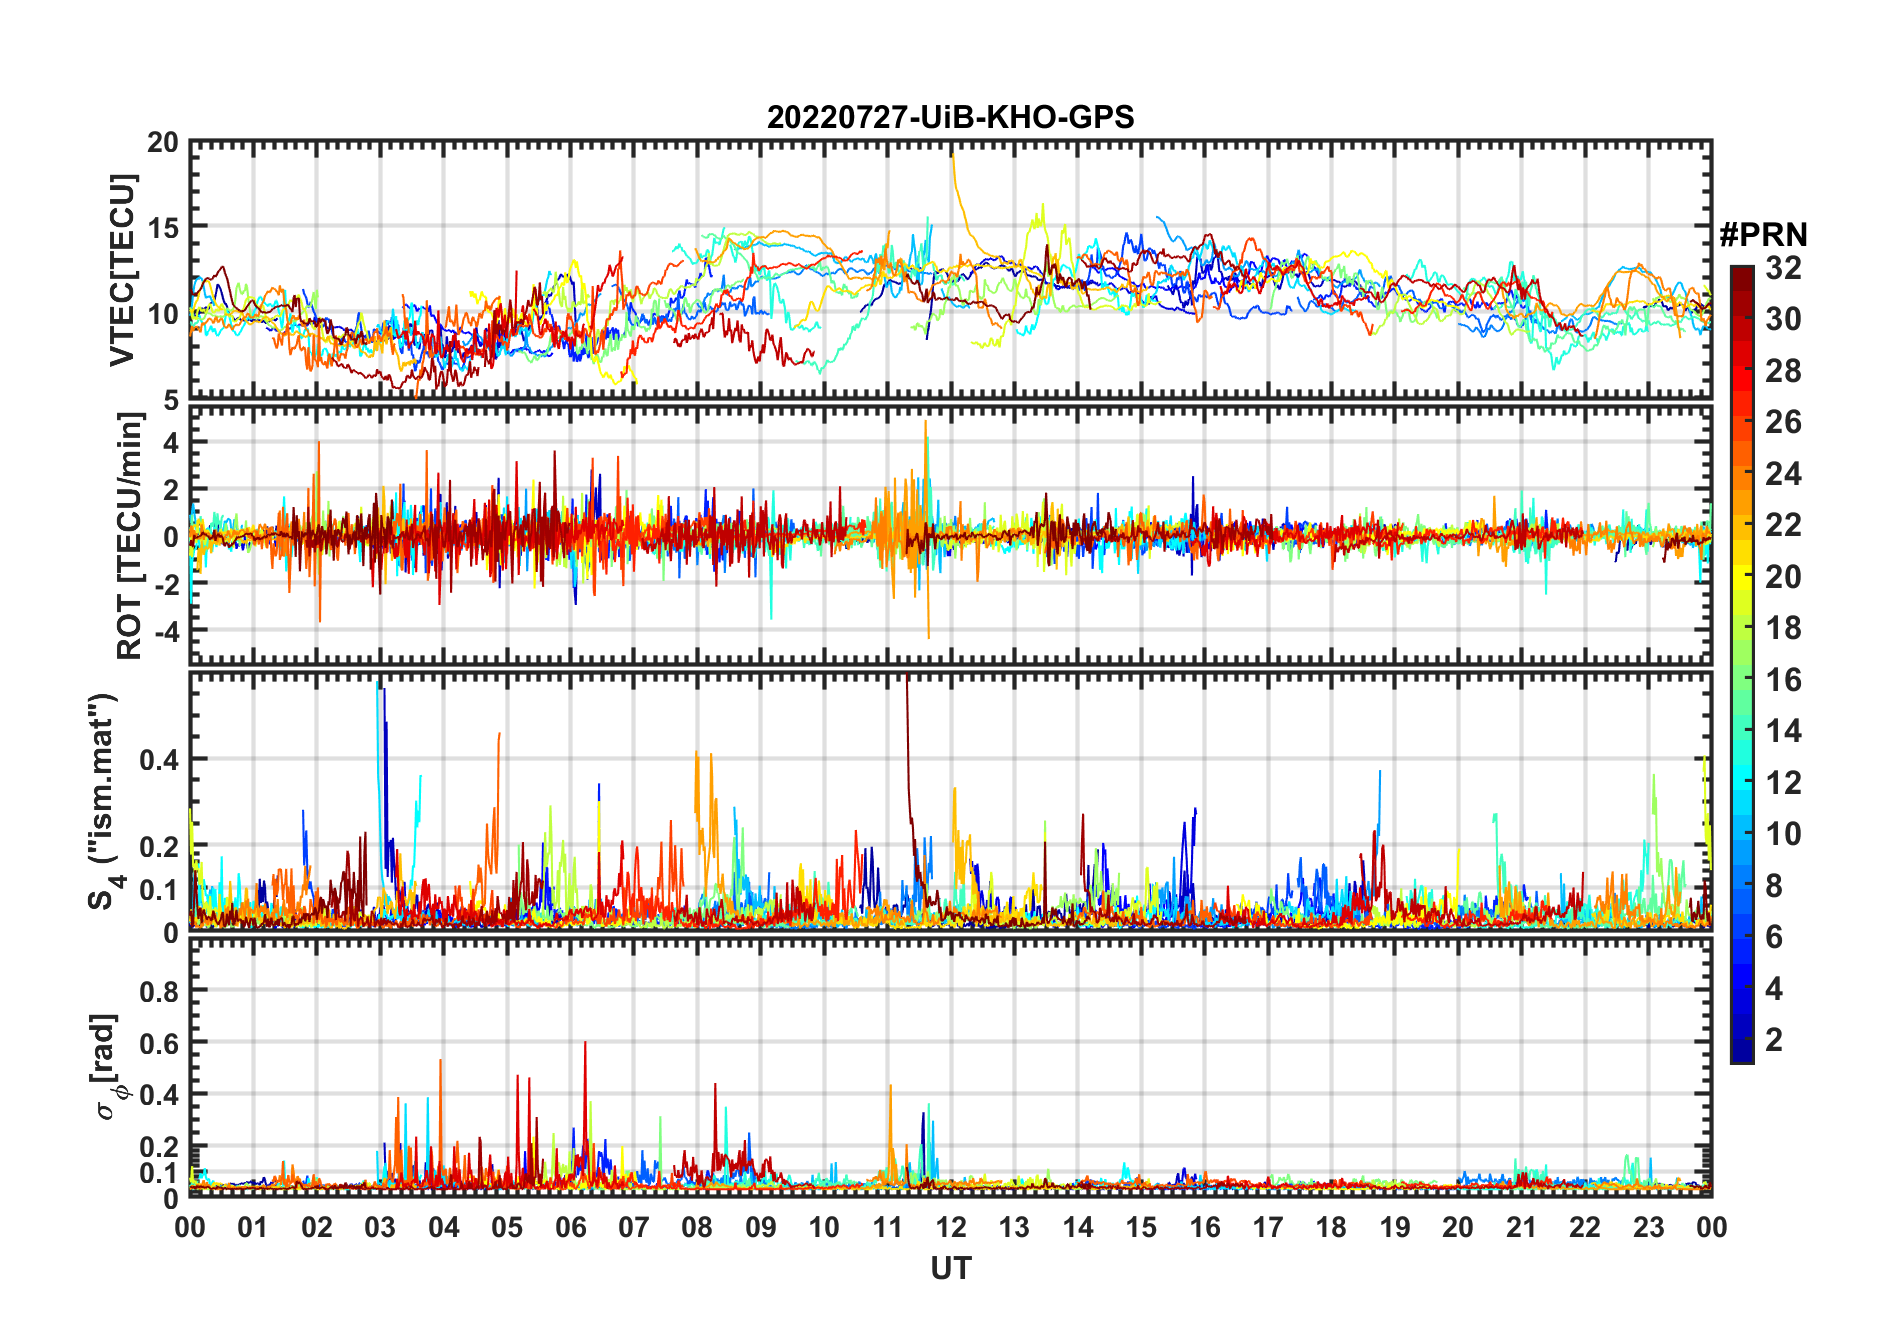Screen dimensions: 1902x1330
Task: Click x-axis tick label 15
Action: (x=1141, y=1227)
